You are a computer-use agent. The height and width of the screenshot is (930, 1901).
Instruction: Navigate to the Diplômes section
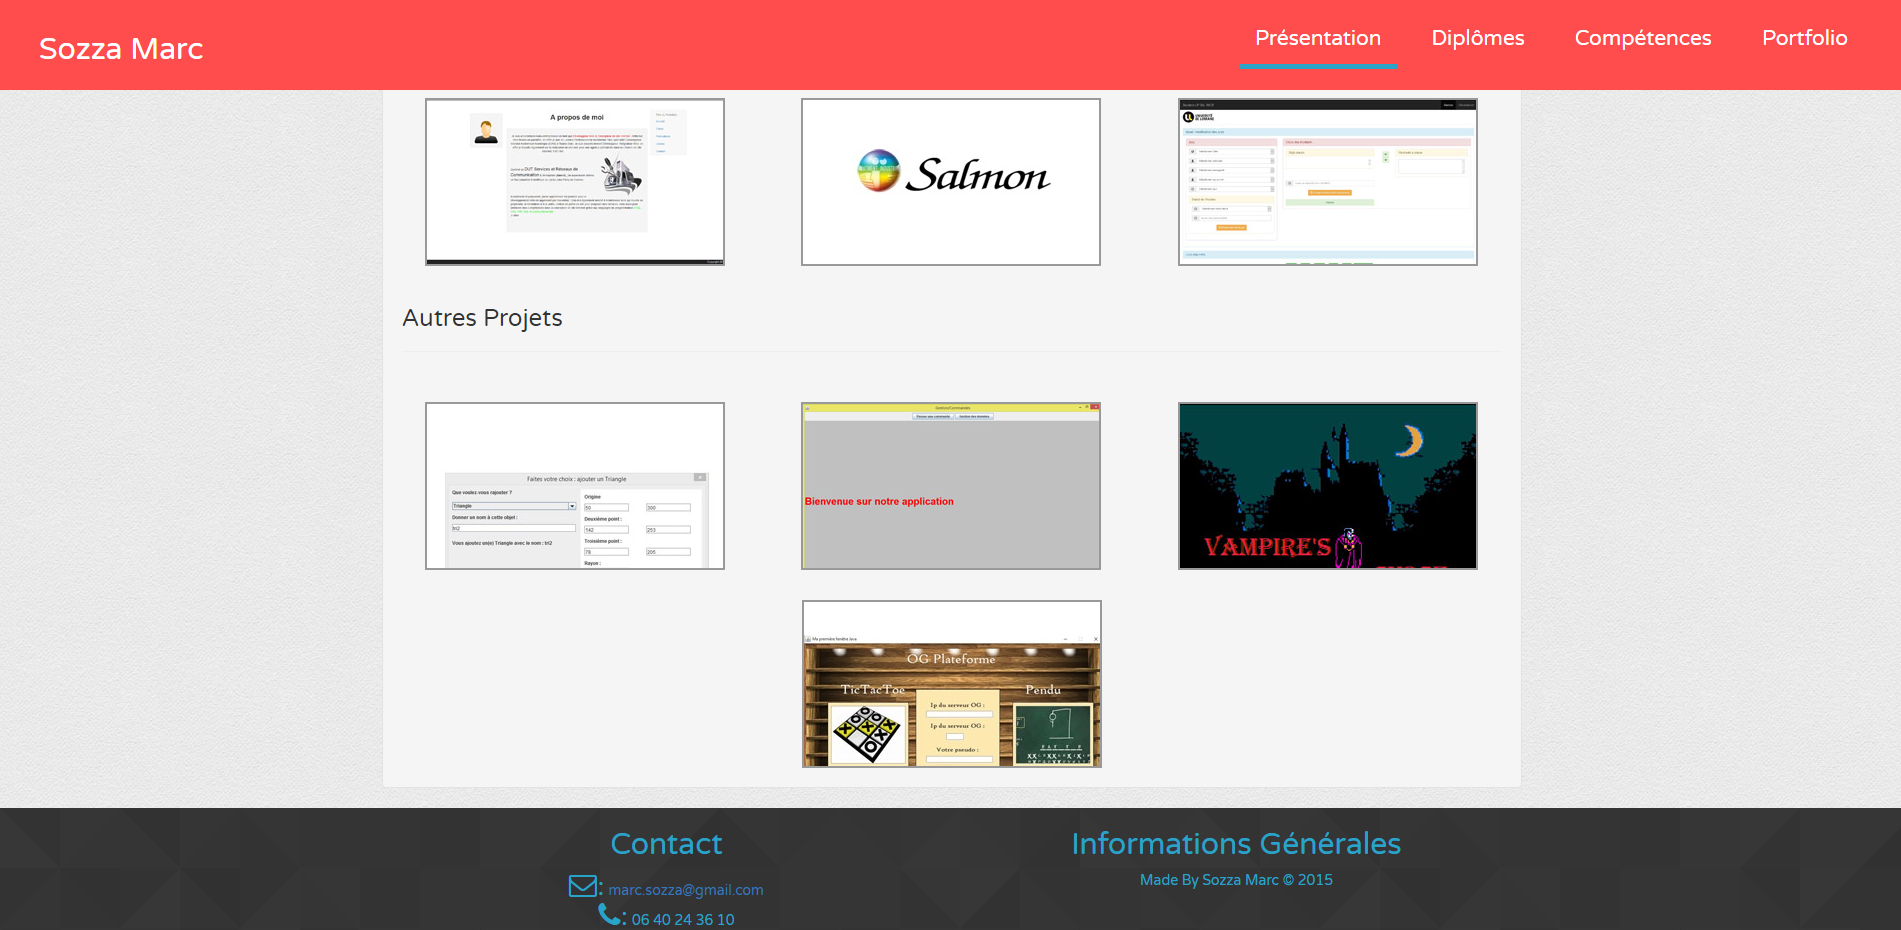click(1477, 38)
